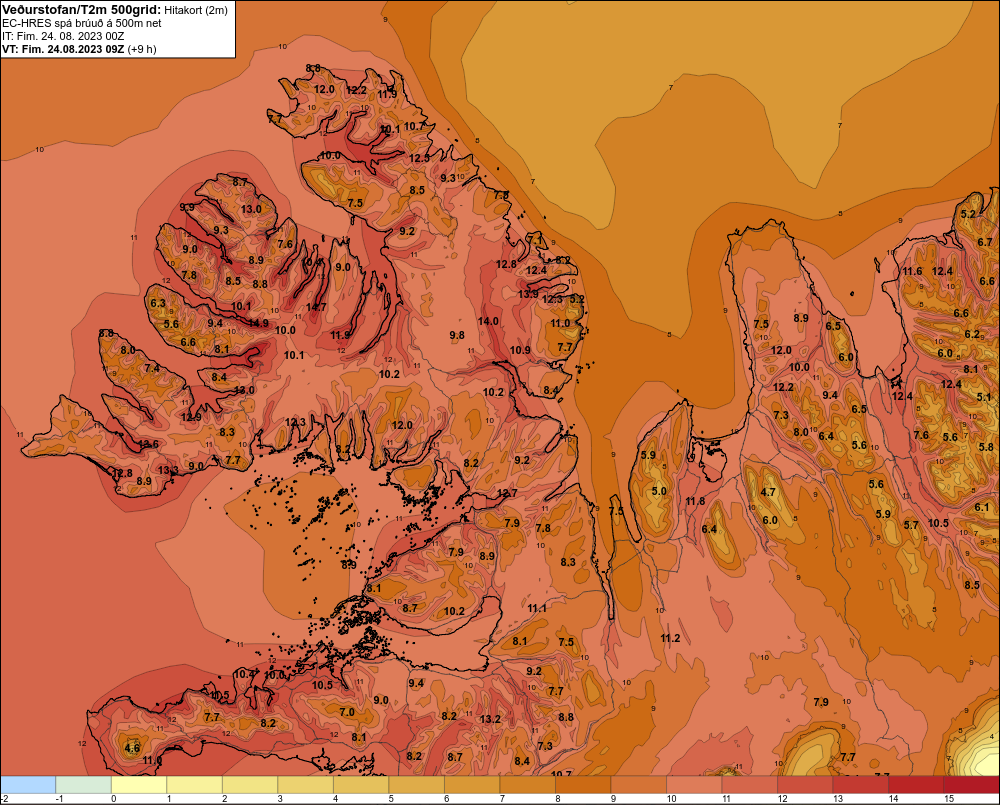Click the temperature value 7.0

[x=346, y=712]
